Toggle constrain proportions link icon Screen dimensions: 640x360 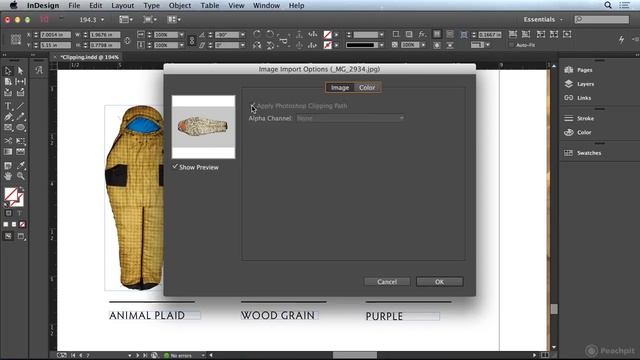127,40
